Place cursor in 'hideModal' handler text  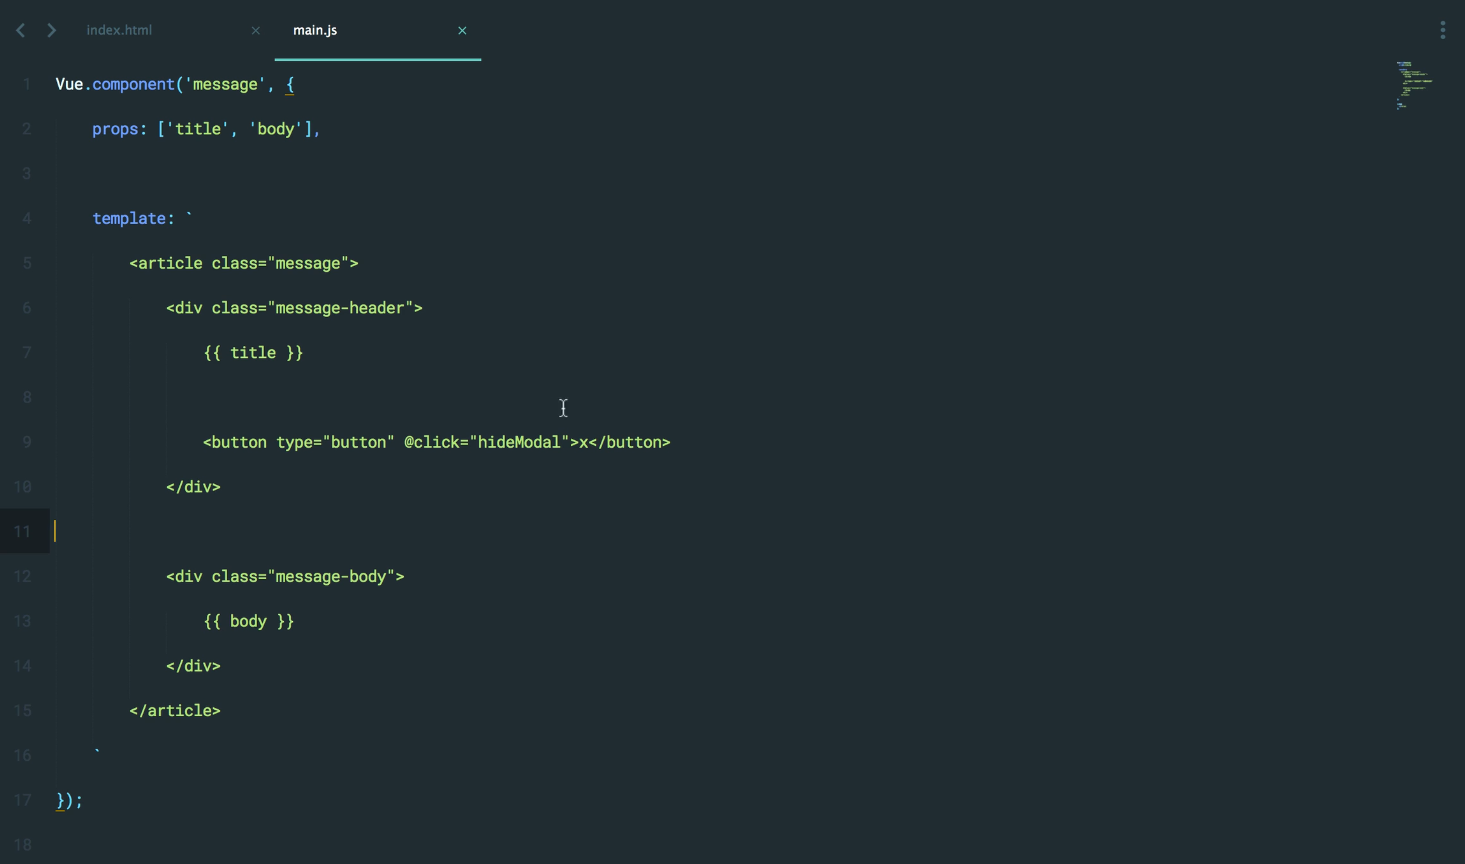(x=518, y=442)
